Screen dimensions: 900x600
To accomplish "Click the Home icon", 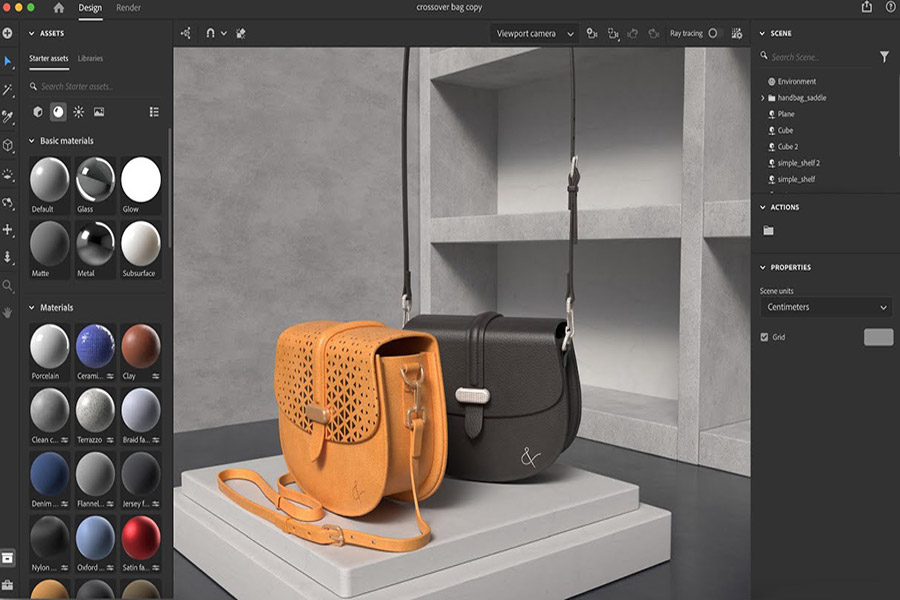I will click(x=59, y=7).
